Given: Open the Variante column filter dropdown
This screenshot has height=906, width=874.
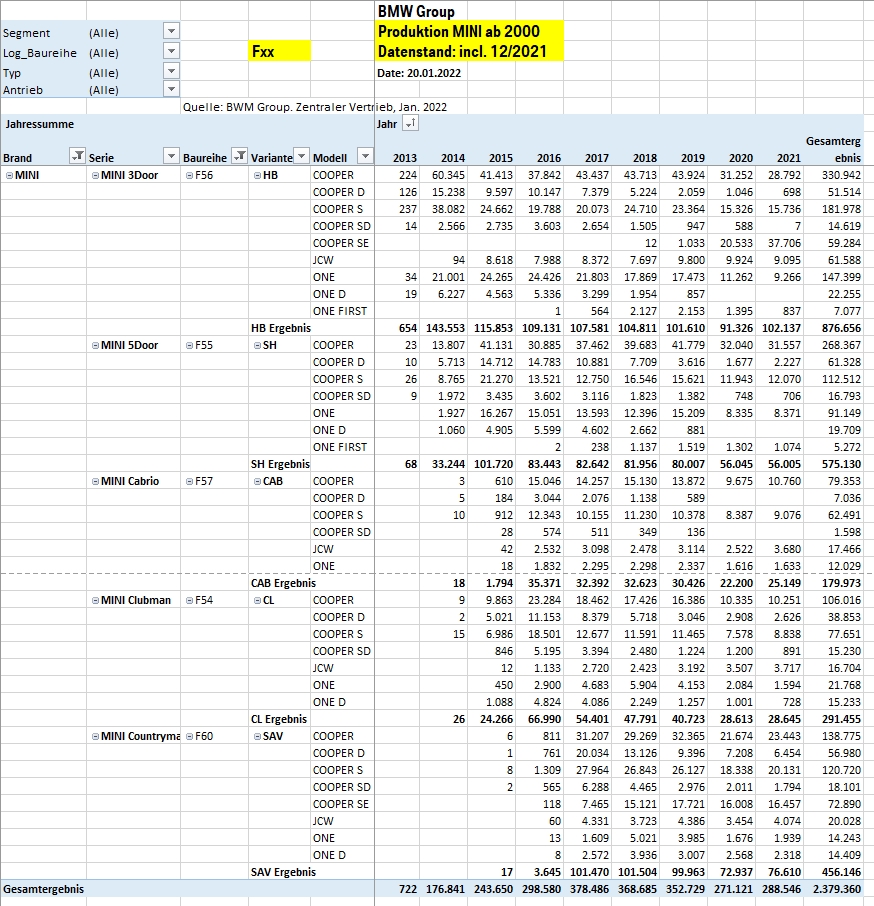Looking at the screenshot, I should (x=301, y=156).
